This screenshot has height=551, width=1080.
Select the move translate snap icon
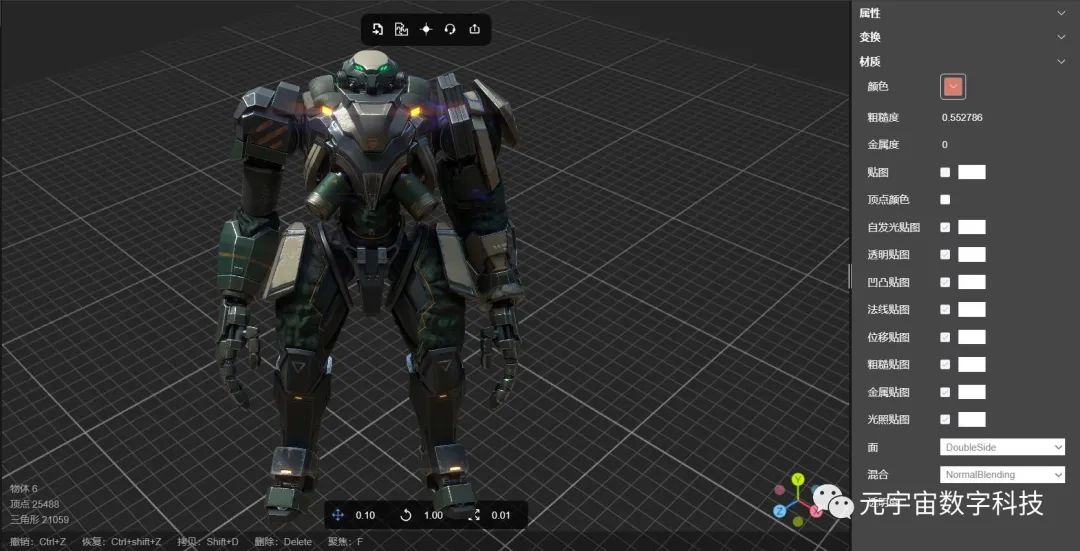[338, 515]
